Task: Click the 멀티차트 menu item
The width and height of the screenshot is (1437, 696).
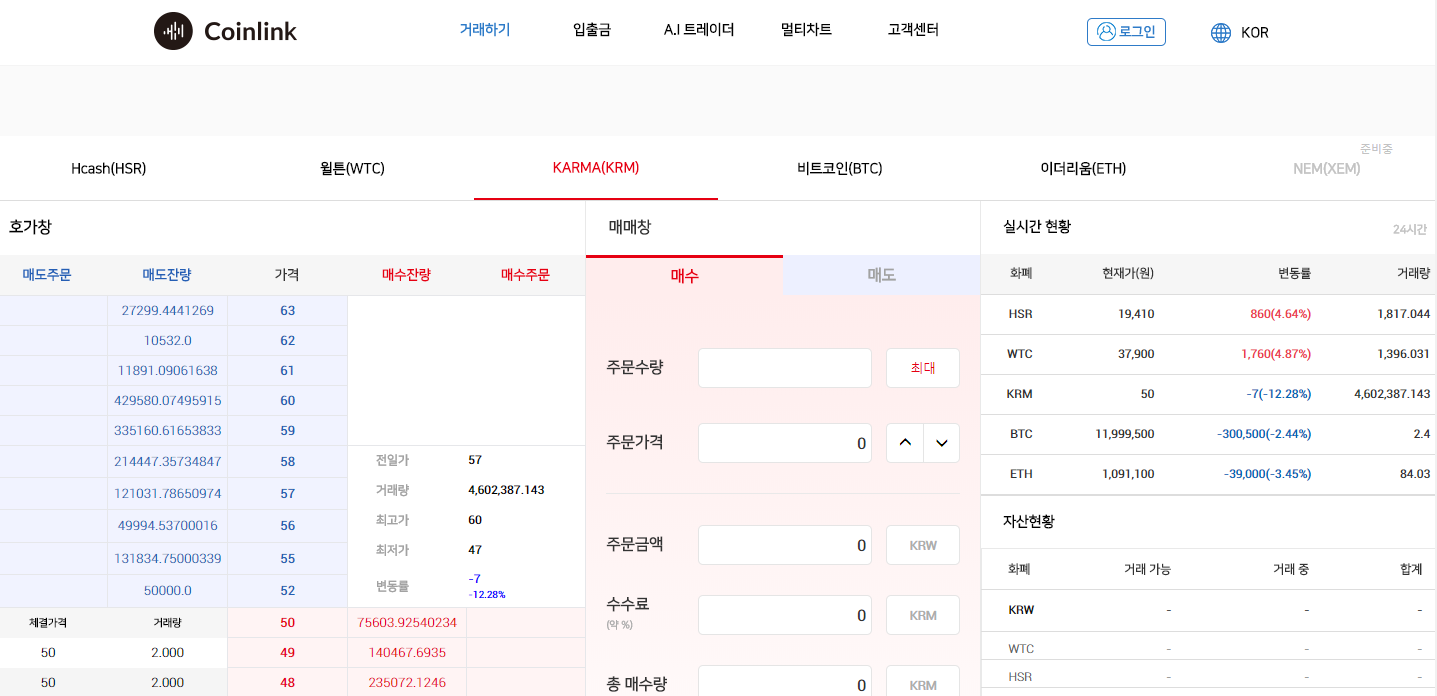Action: [806, 29]
